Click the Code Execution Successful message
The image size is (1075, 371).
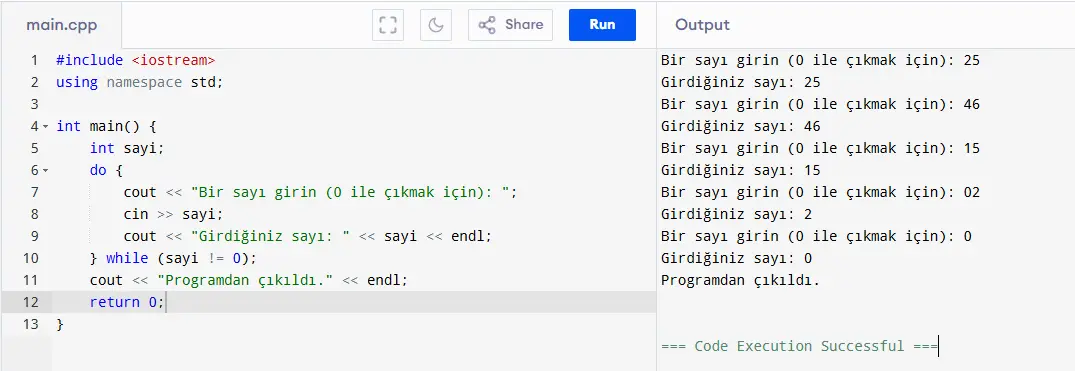point(799,346)
